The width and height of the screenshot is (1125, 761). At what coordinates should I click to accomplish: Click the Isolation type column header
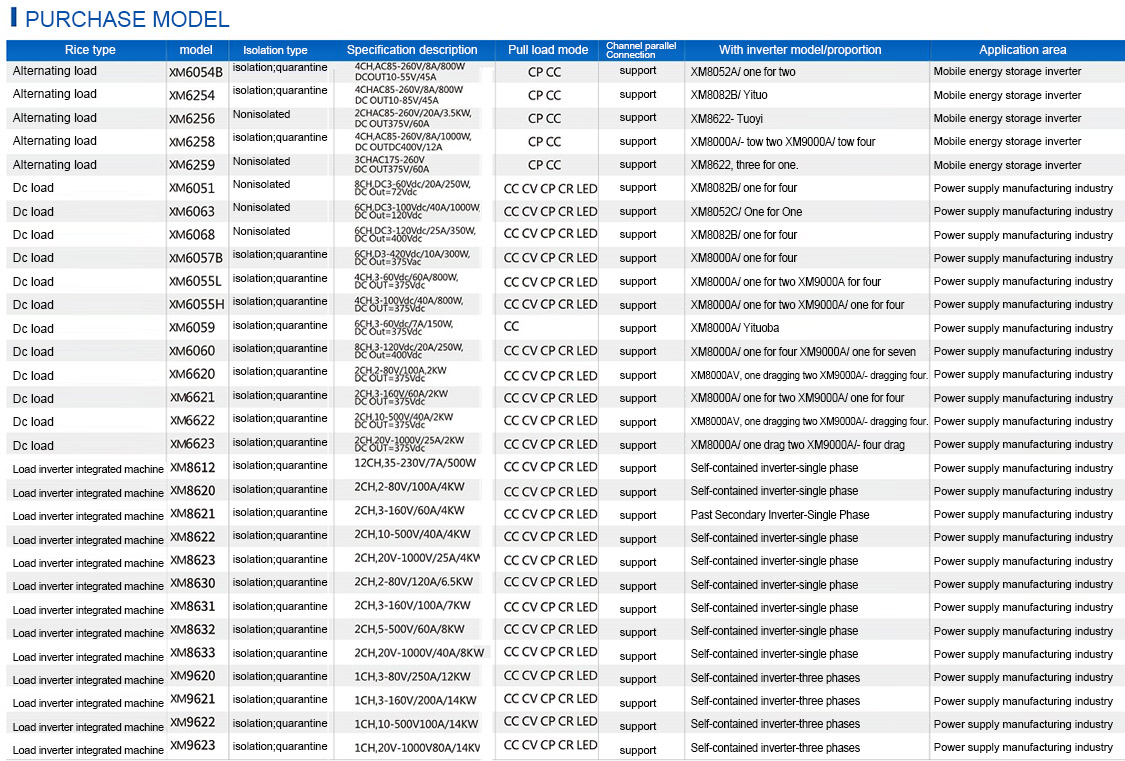coord(275,50)
